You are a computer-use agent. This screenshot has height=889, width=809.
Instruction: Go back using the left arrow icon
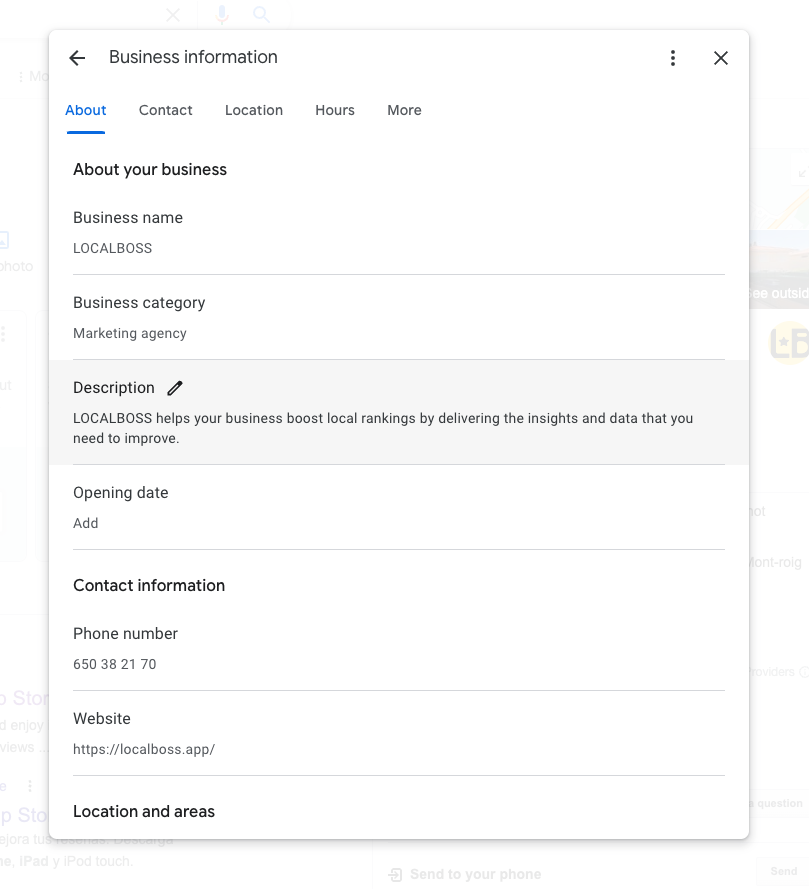77,58
